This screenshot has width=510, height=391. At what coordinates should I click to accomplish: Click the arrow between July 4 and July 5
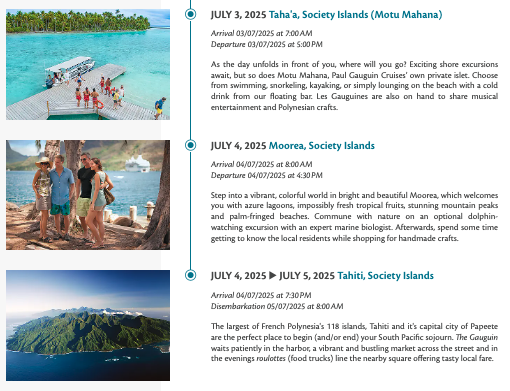tap(272, 276)
